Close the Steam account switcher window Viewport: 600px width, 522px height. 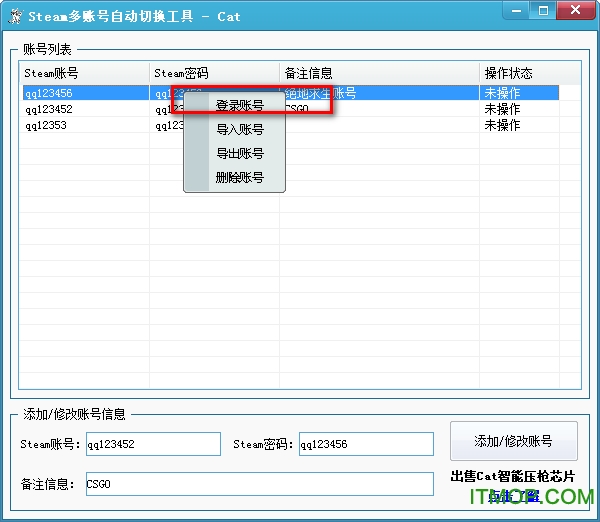[576, 10]
